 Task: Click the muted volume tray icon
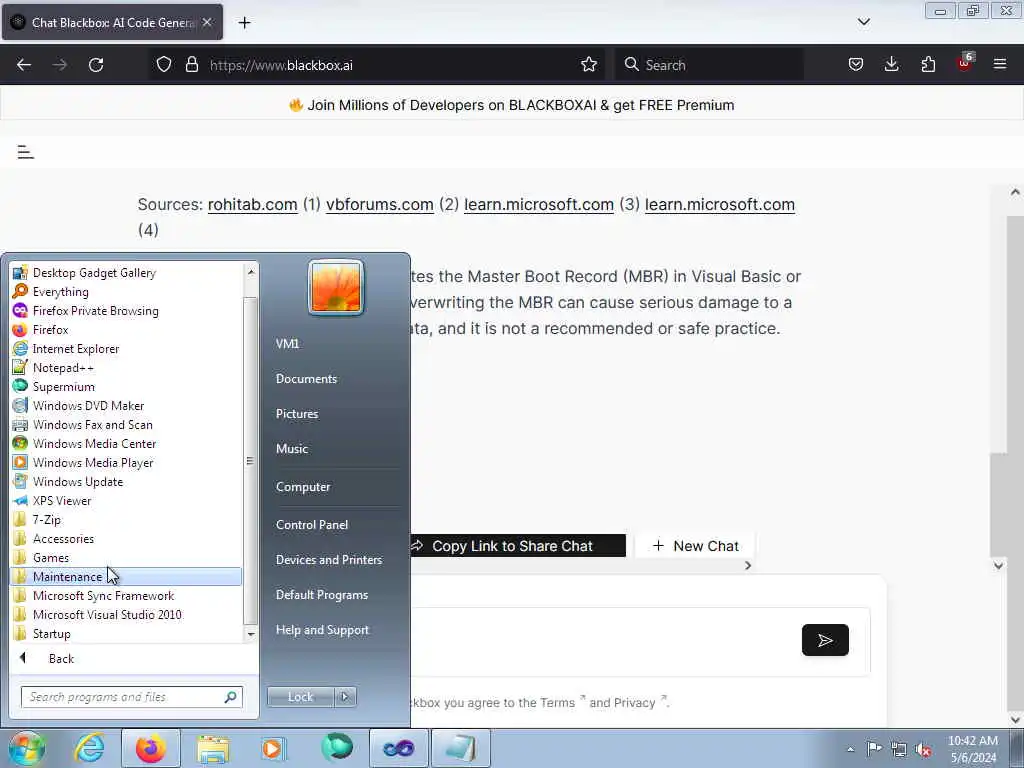[x=923, y=749]
